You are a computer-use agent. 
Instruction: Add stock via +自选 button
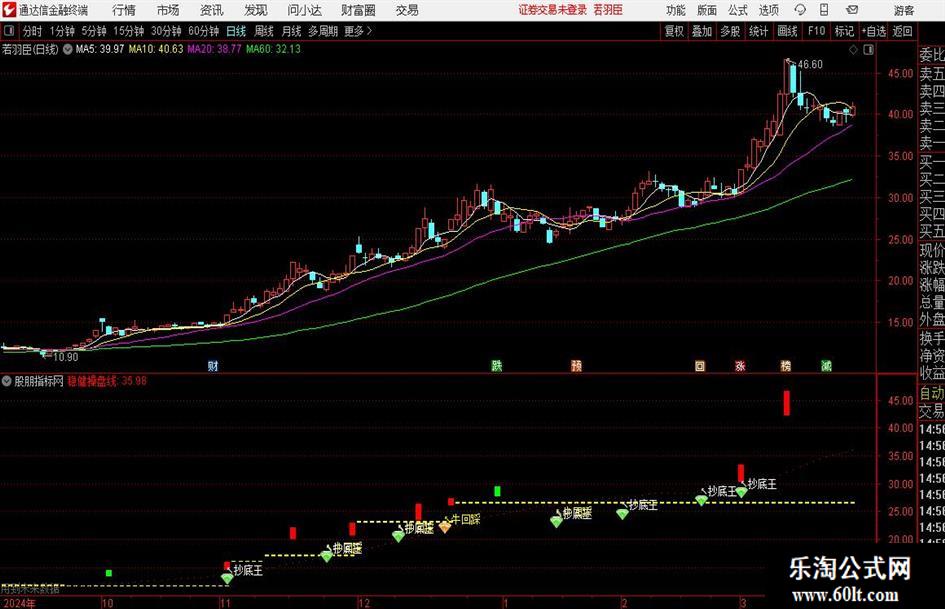point(873,31)
